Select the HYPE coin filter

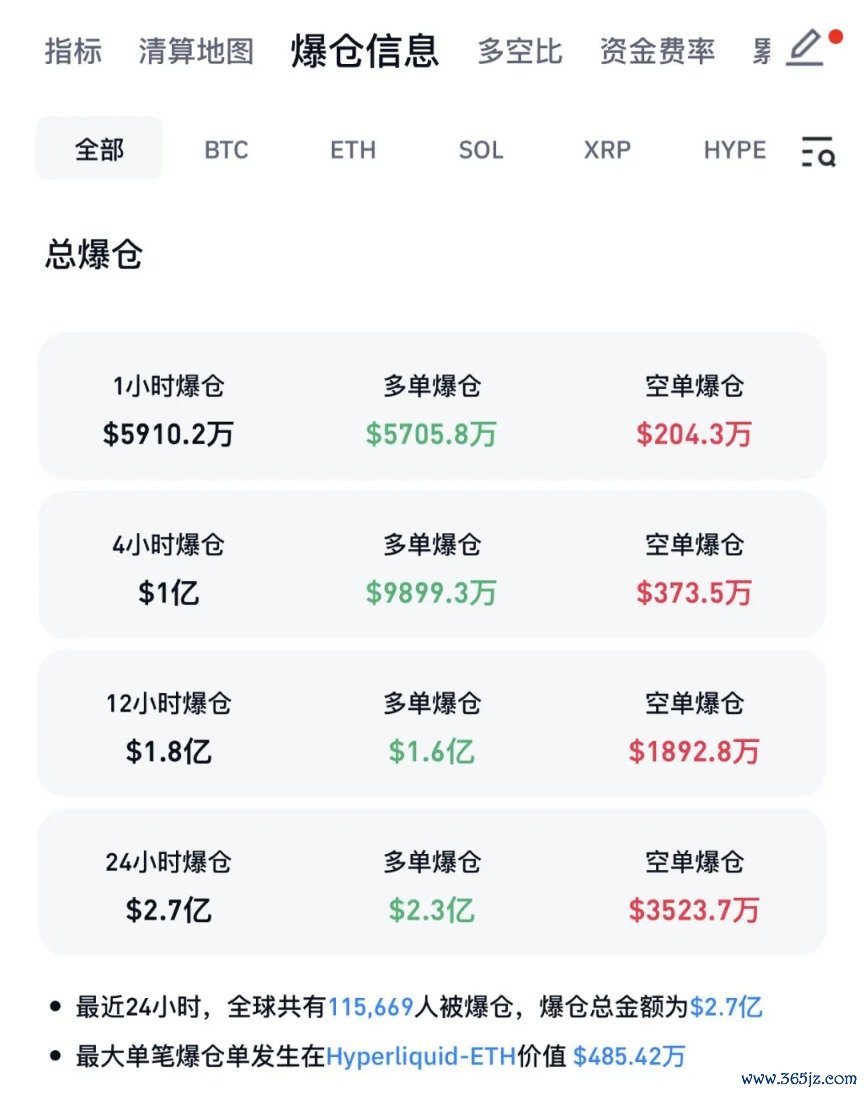(x=734, y=151)
